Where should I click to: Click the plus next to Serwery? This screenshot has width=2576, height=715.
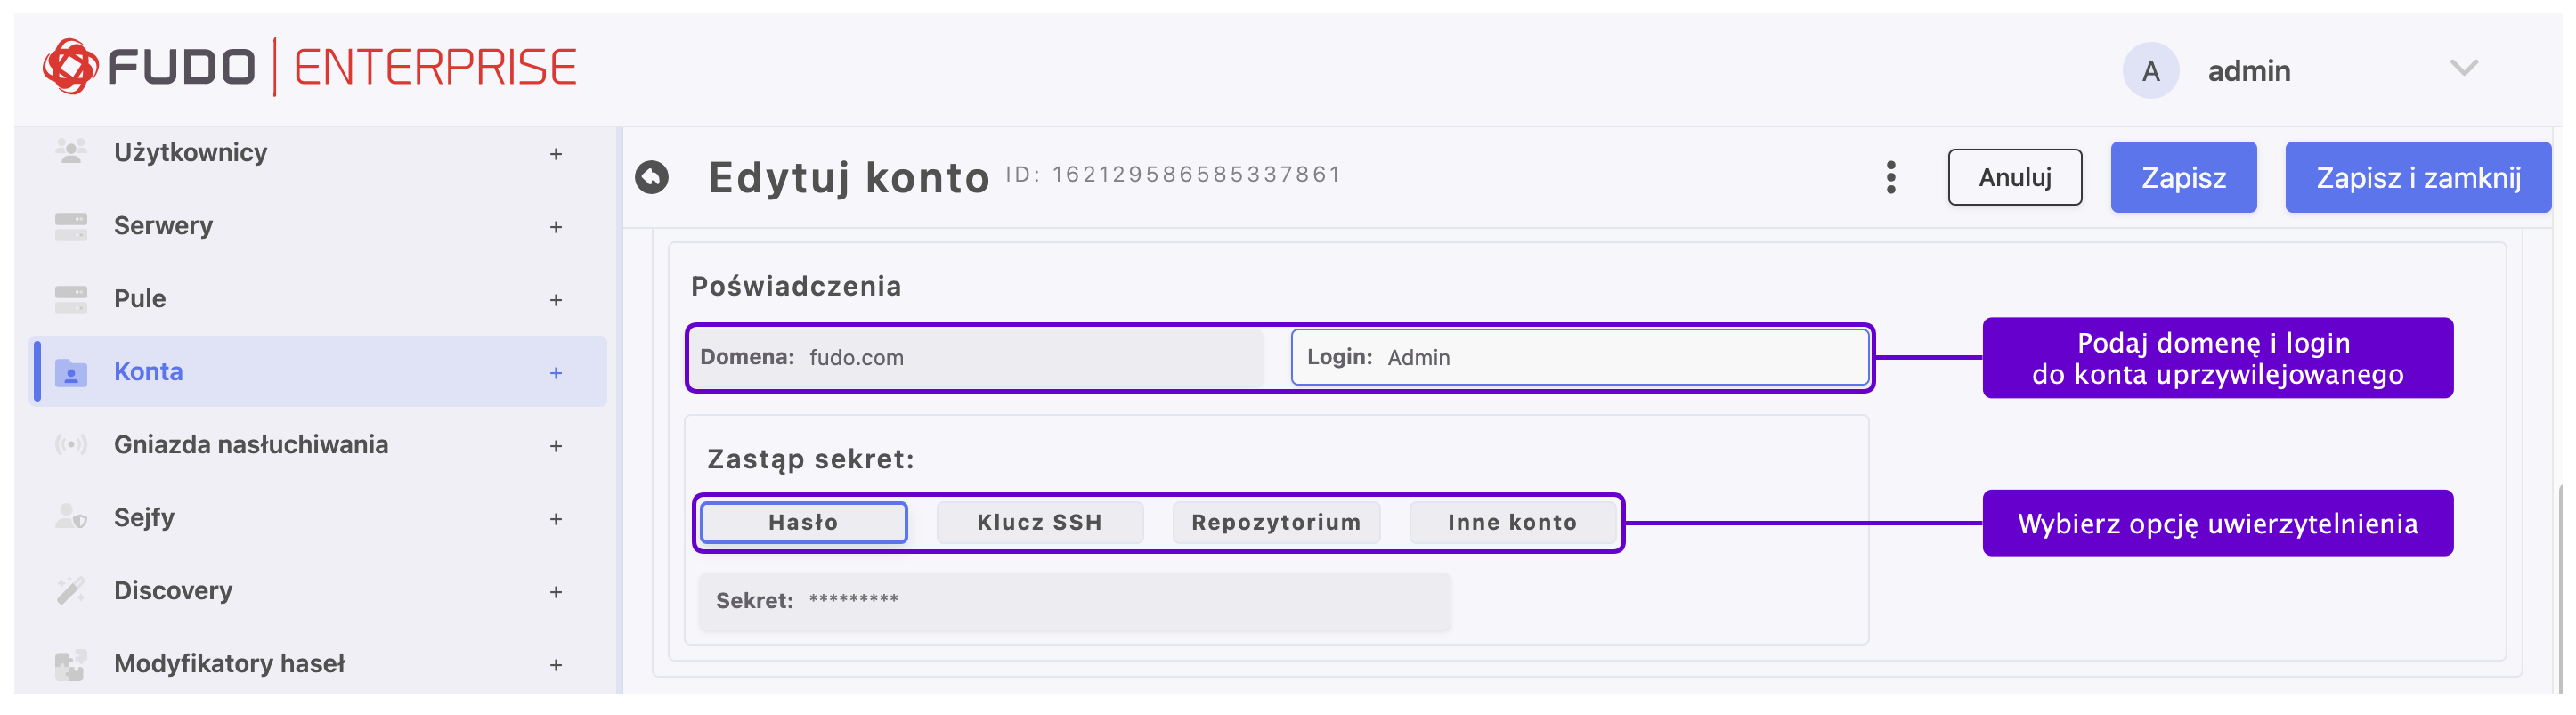(556, 227)
